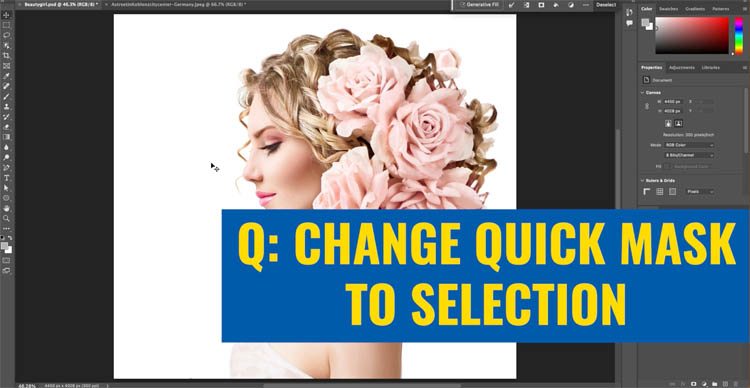The image size is (750, 388).
Task: Open the ruler units Pixels dropdown
Action: pos(700,191)
